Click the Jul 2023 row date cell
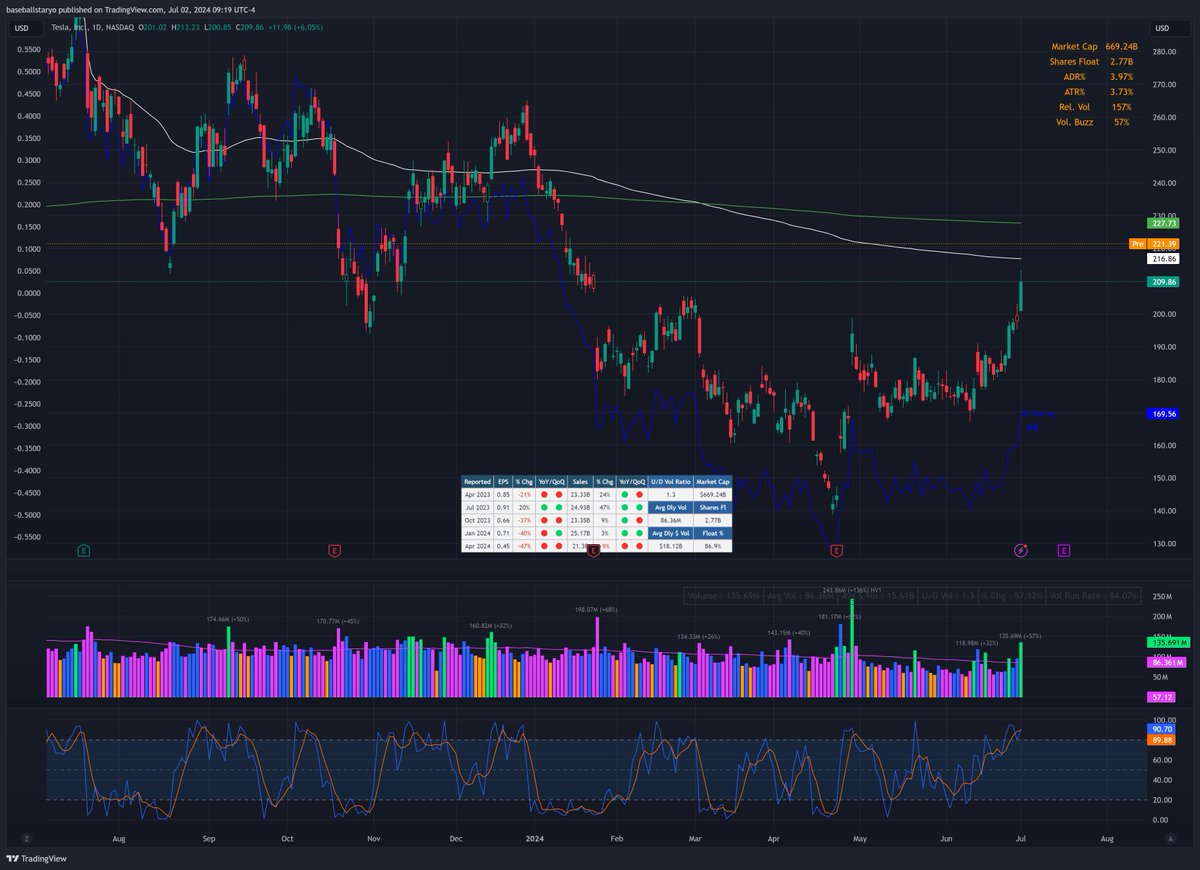 point(477,507)
